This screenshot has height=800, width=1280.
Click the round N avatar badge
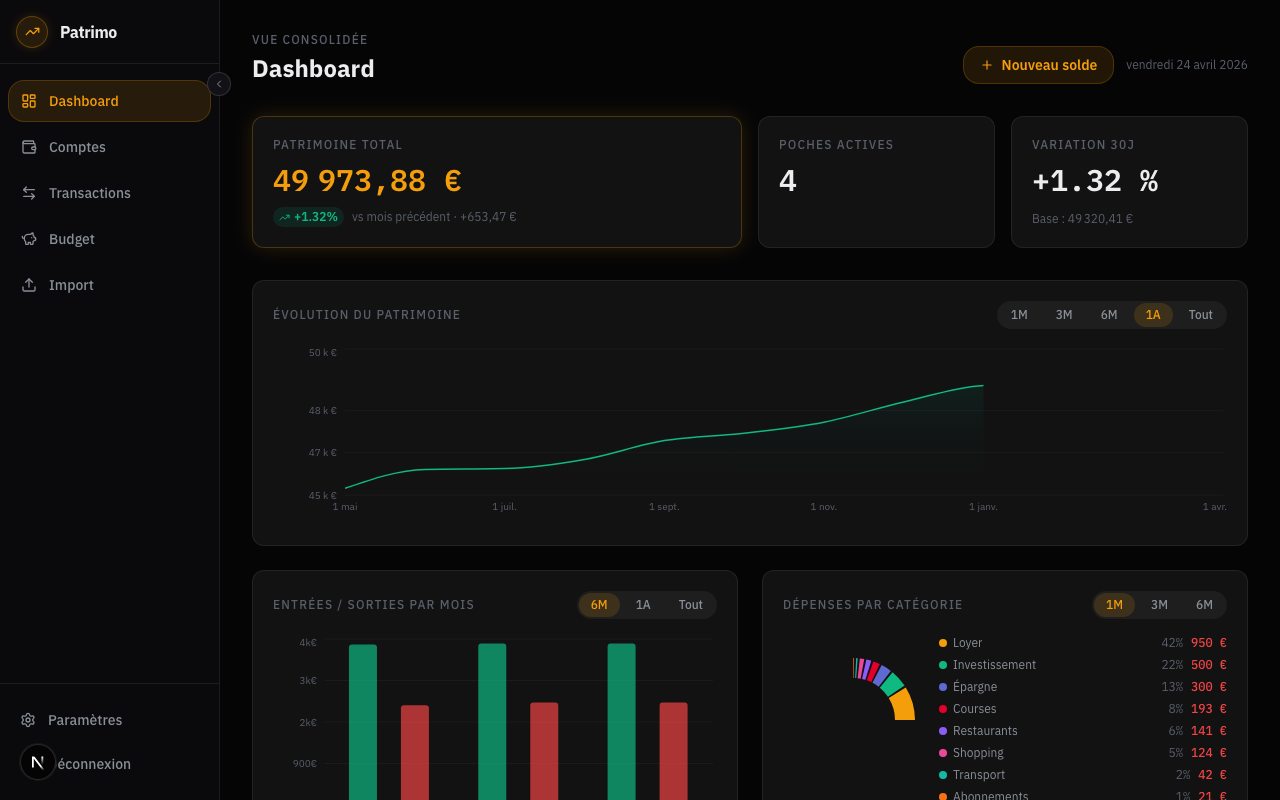pyautogui.click(x=38, y=762)
